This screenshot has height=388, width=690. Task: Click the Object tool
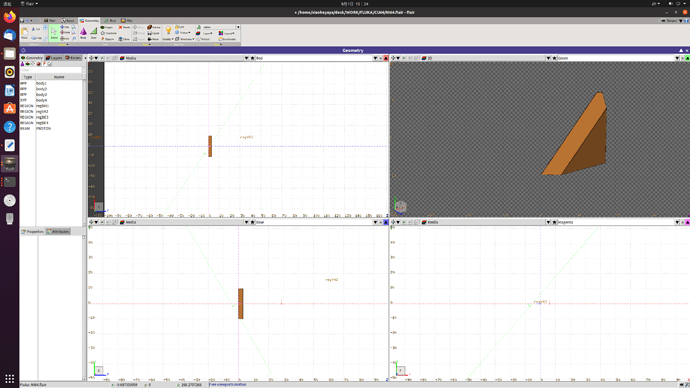[x=108, y=39]
